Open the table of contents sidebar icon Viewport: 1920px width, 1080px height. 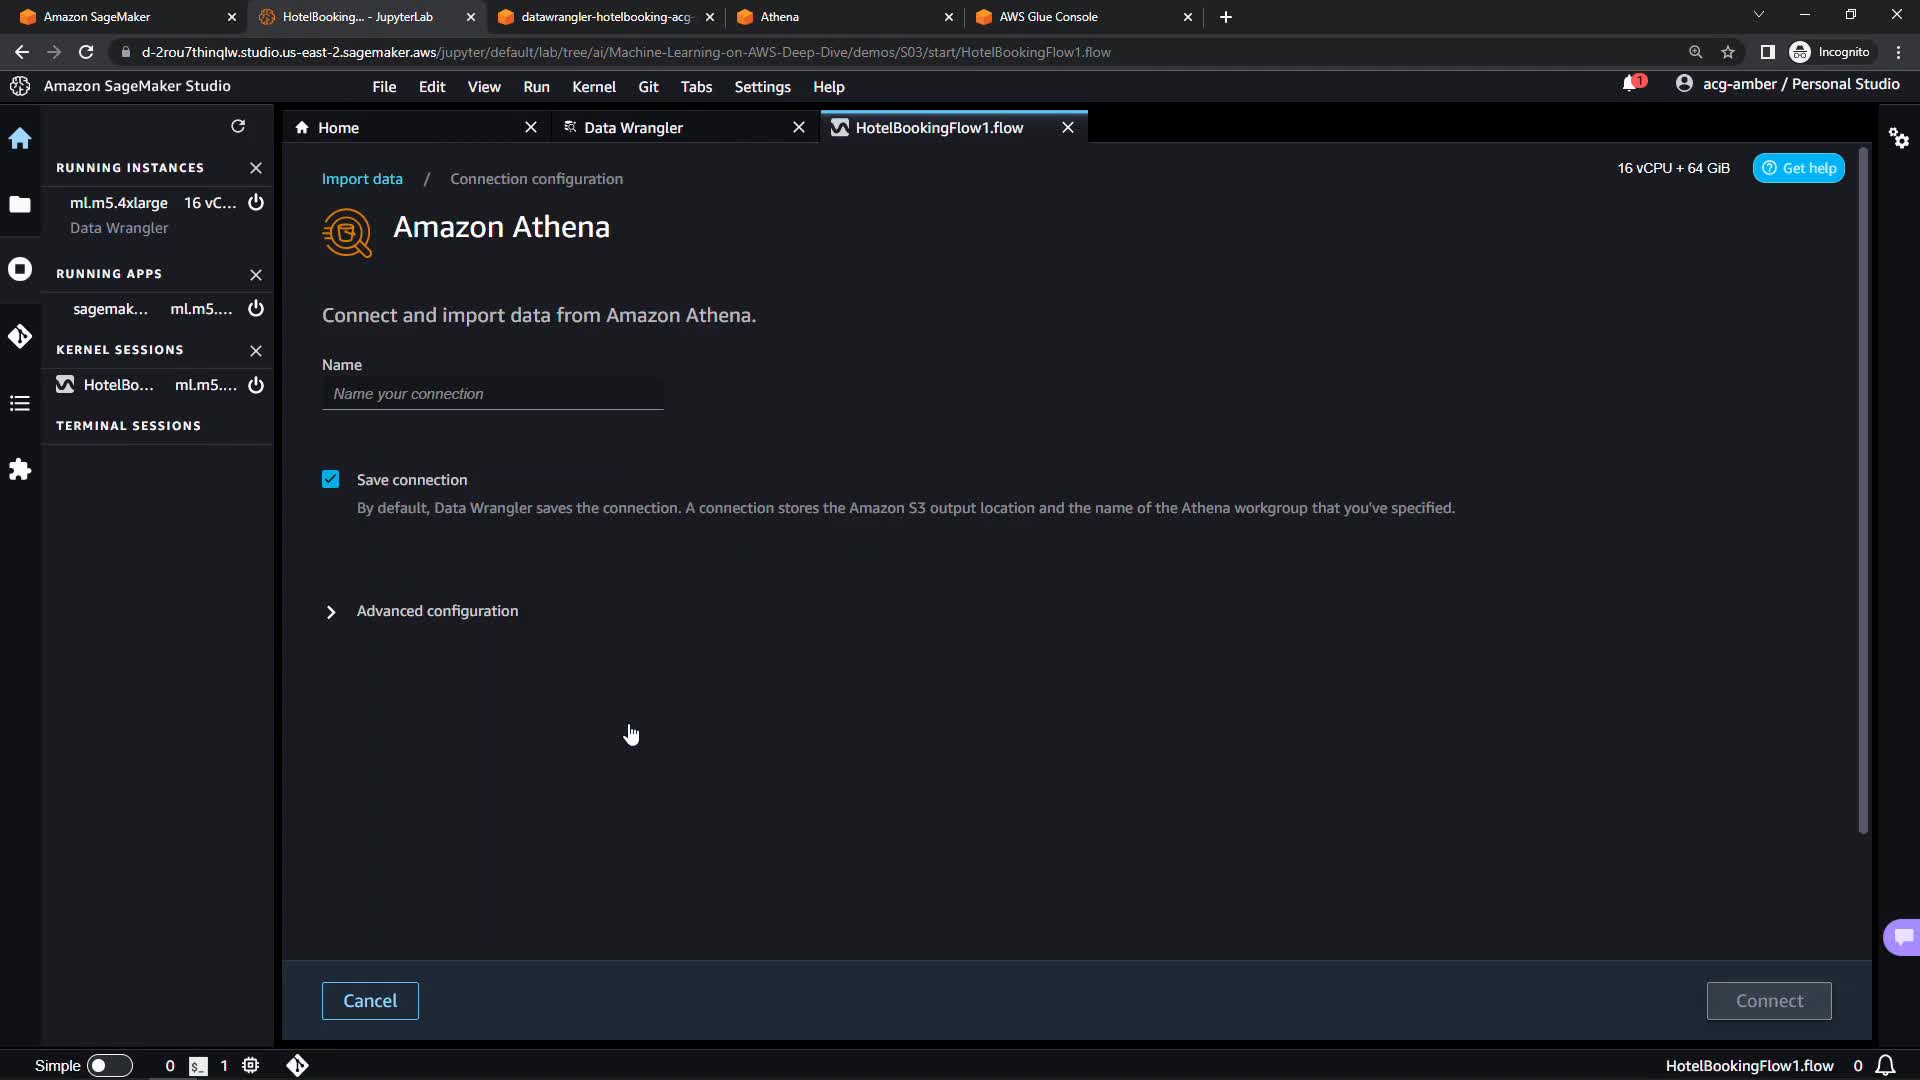(x=20, y=404)
